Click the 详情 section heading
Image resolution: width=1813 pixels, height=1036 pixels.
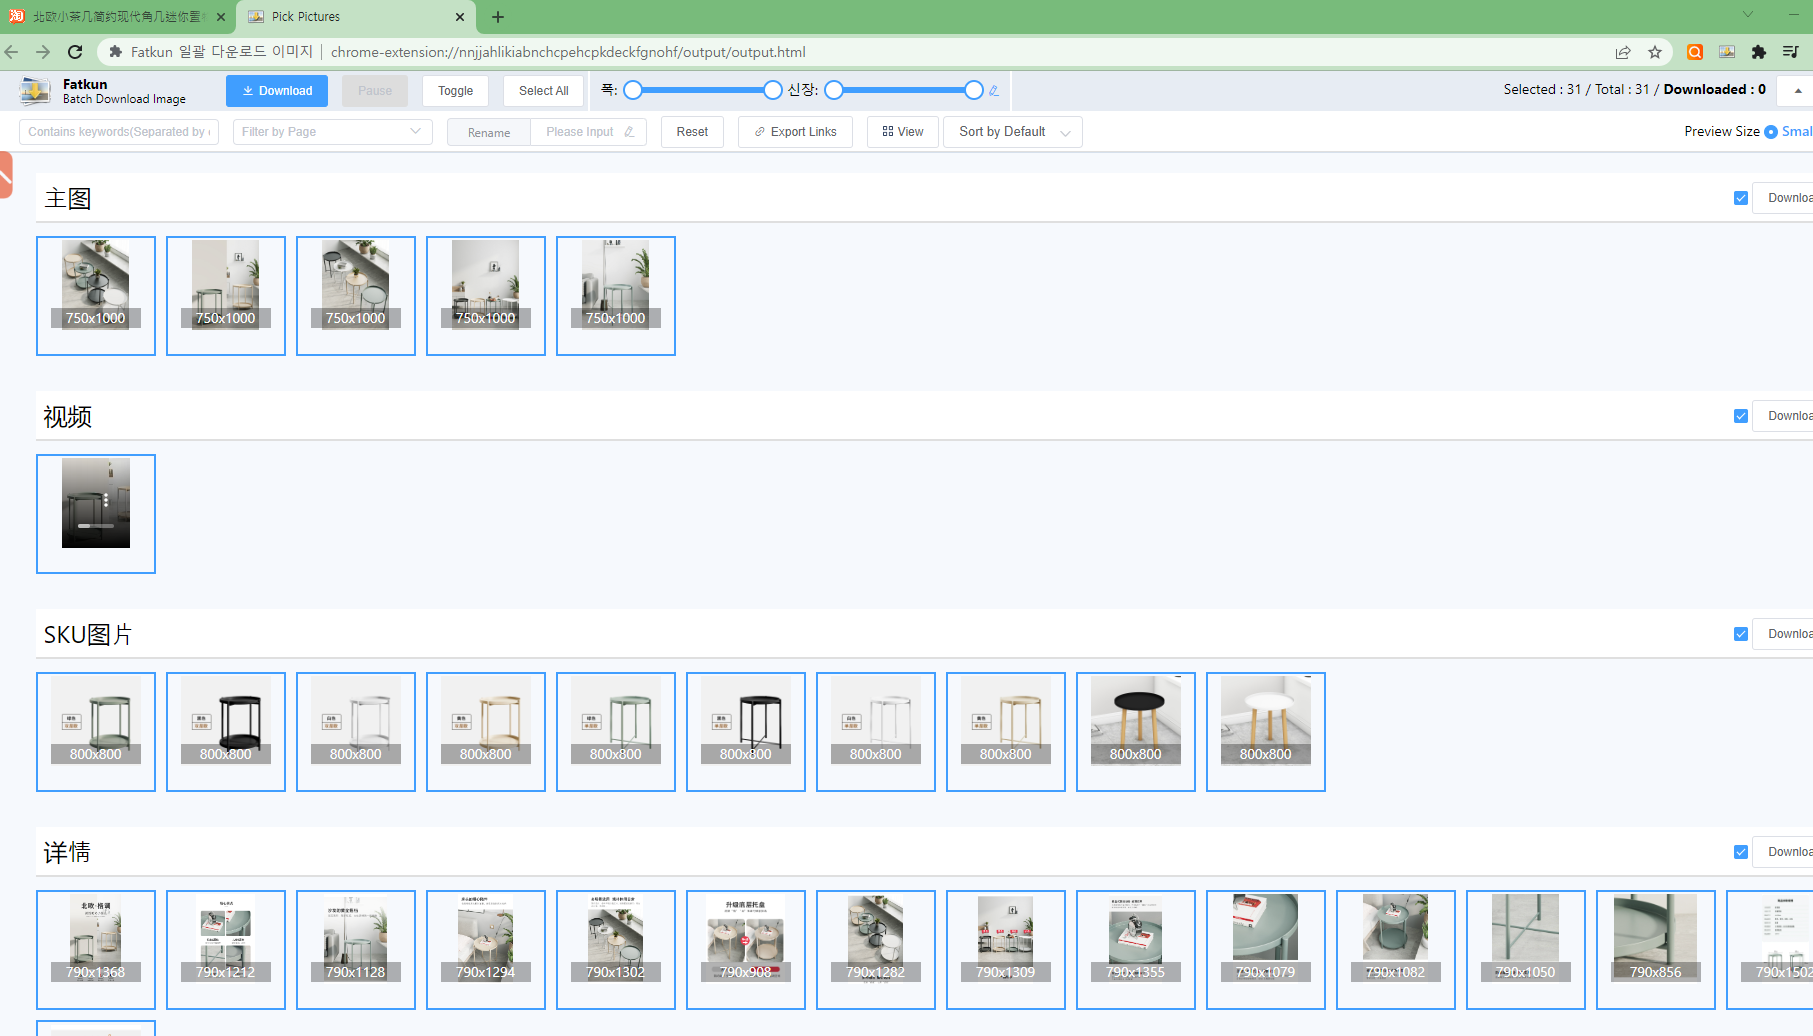pyautogui.click(x=67, y=852)
